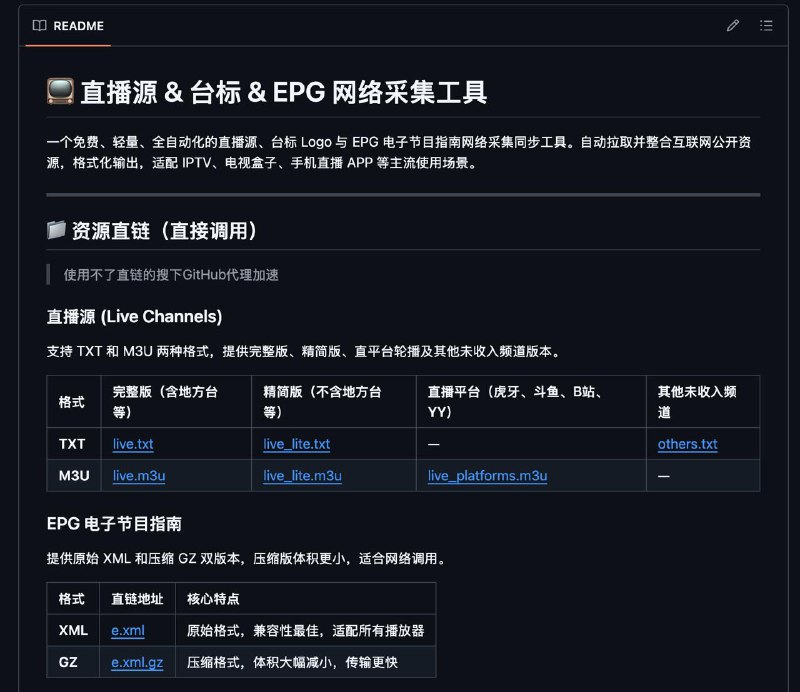Open the live_lite.m3u link
Image resolution: width=800 pixels, height=692 pixels.
[302, 476]
